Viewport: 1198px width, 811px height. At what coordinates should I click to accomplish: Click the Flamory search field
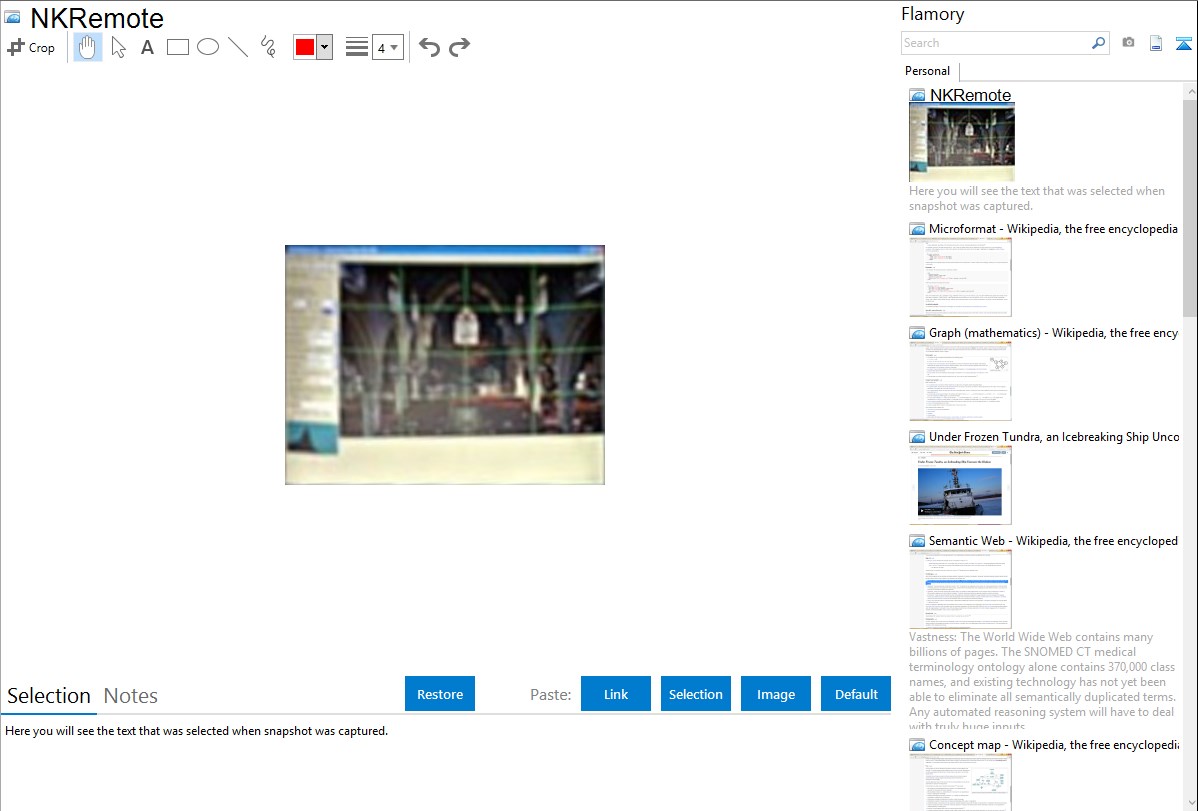995,43
